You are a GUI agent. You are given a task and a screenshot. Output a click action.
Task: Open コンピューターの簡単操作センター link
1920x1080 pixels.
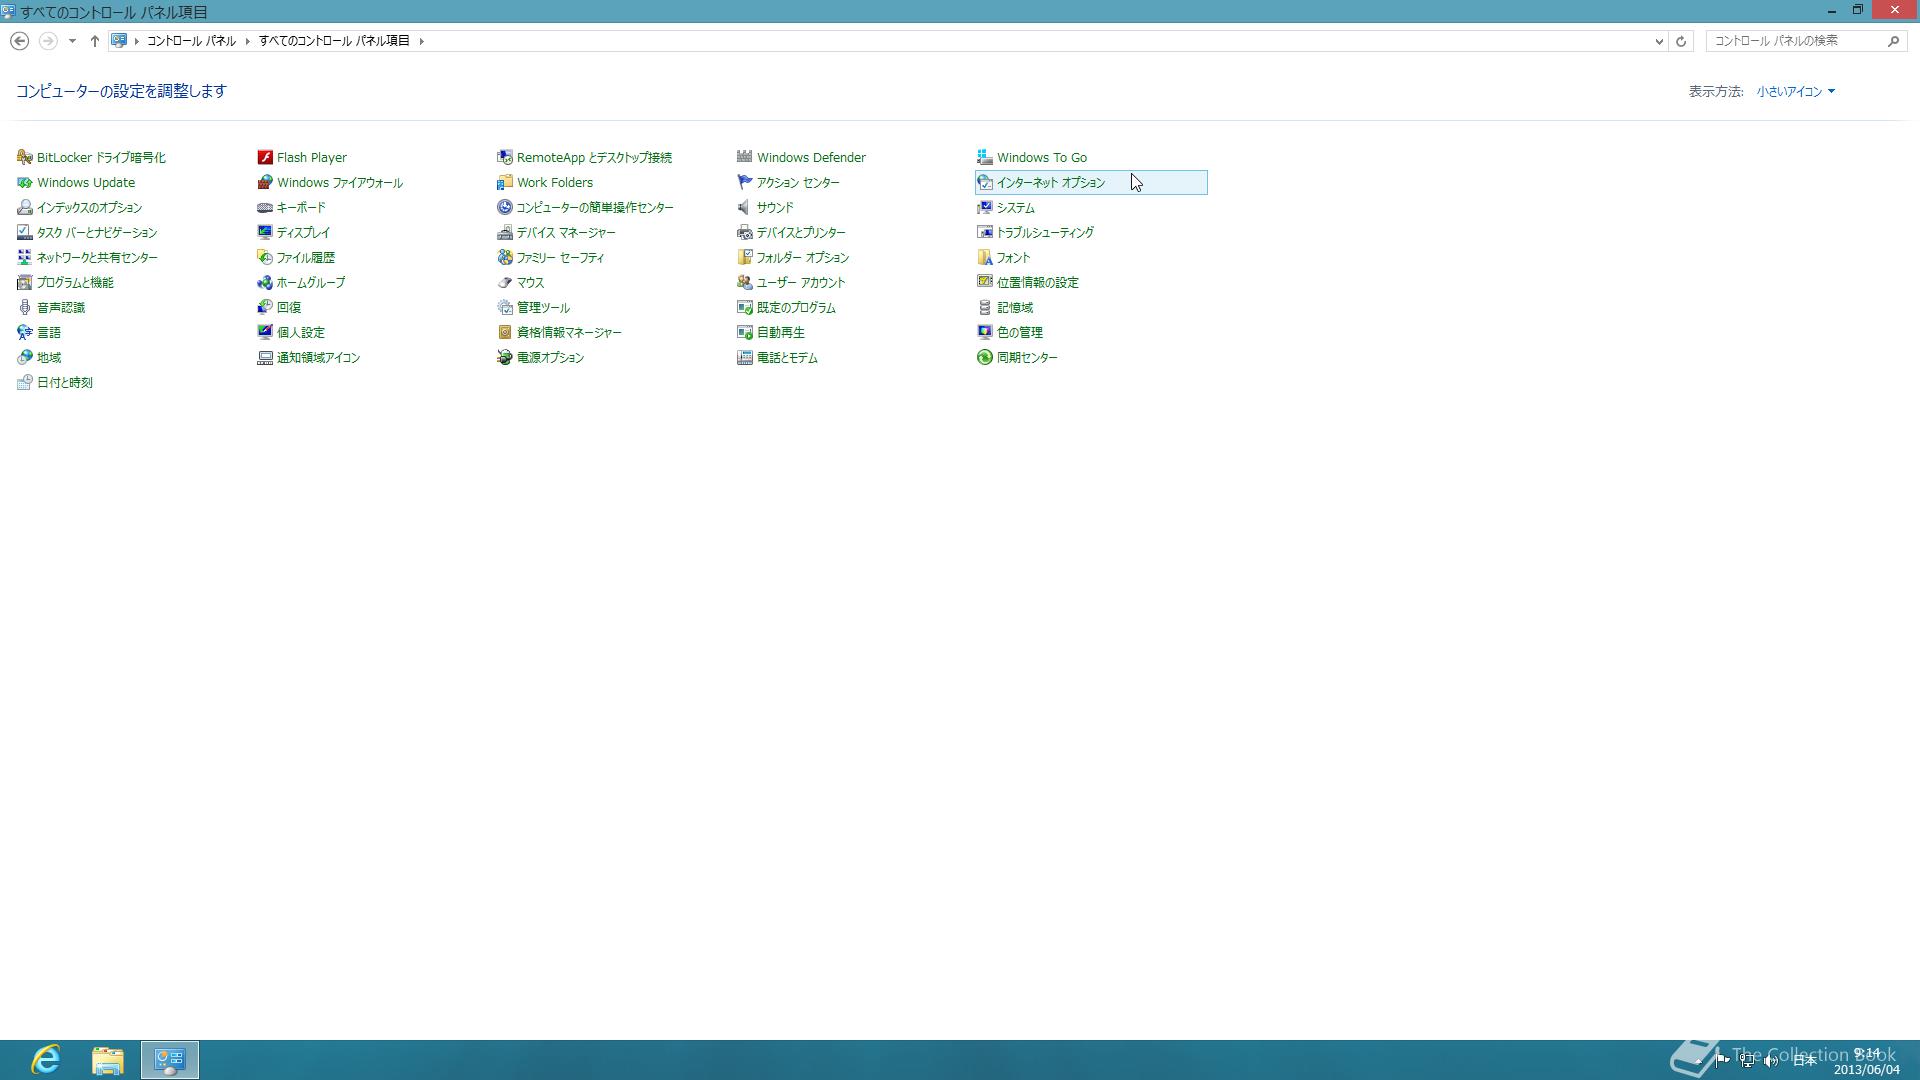pyautogui.click(x=595, y=207)
